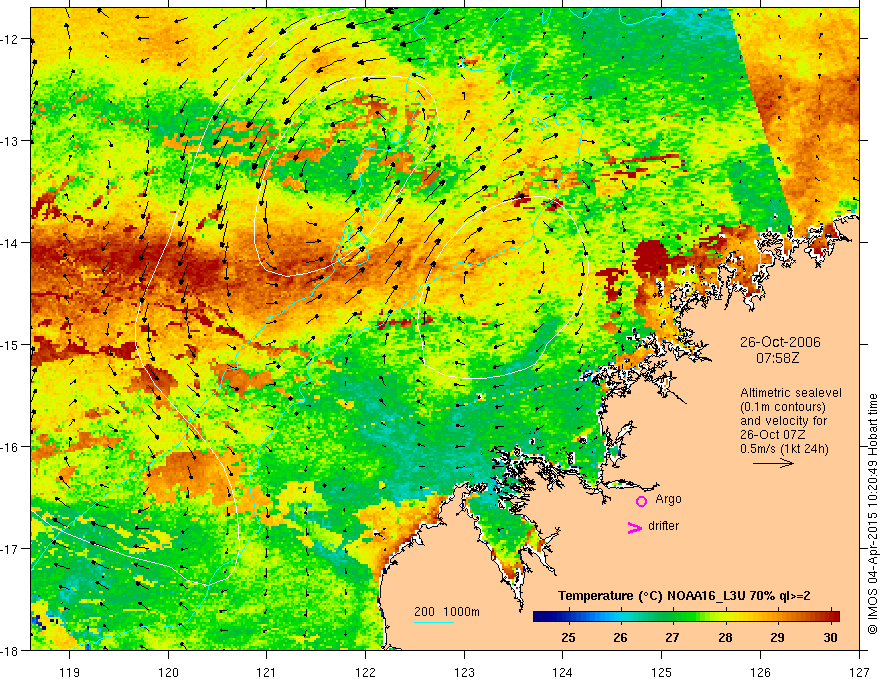Click the longitude axis label '121'
Viewport: 880px width, 680px height.
pyautogui.click(x=267, y=672)
